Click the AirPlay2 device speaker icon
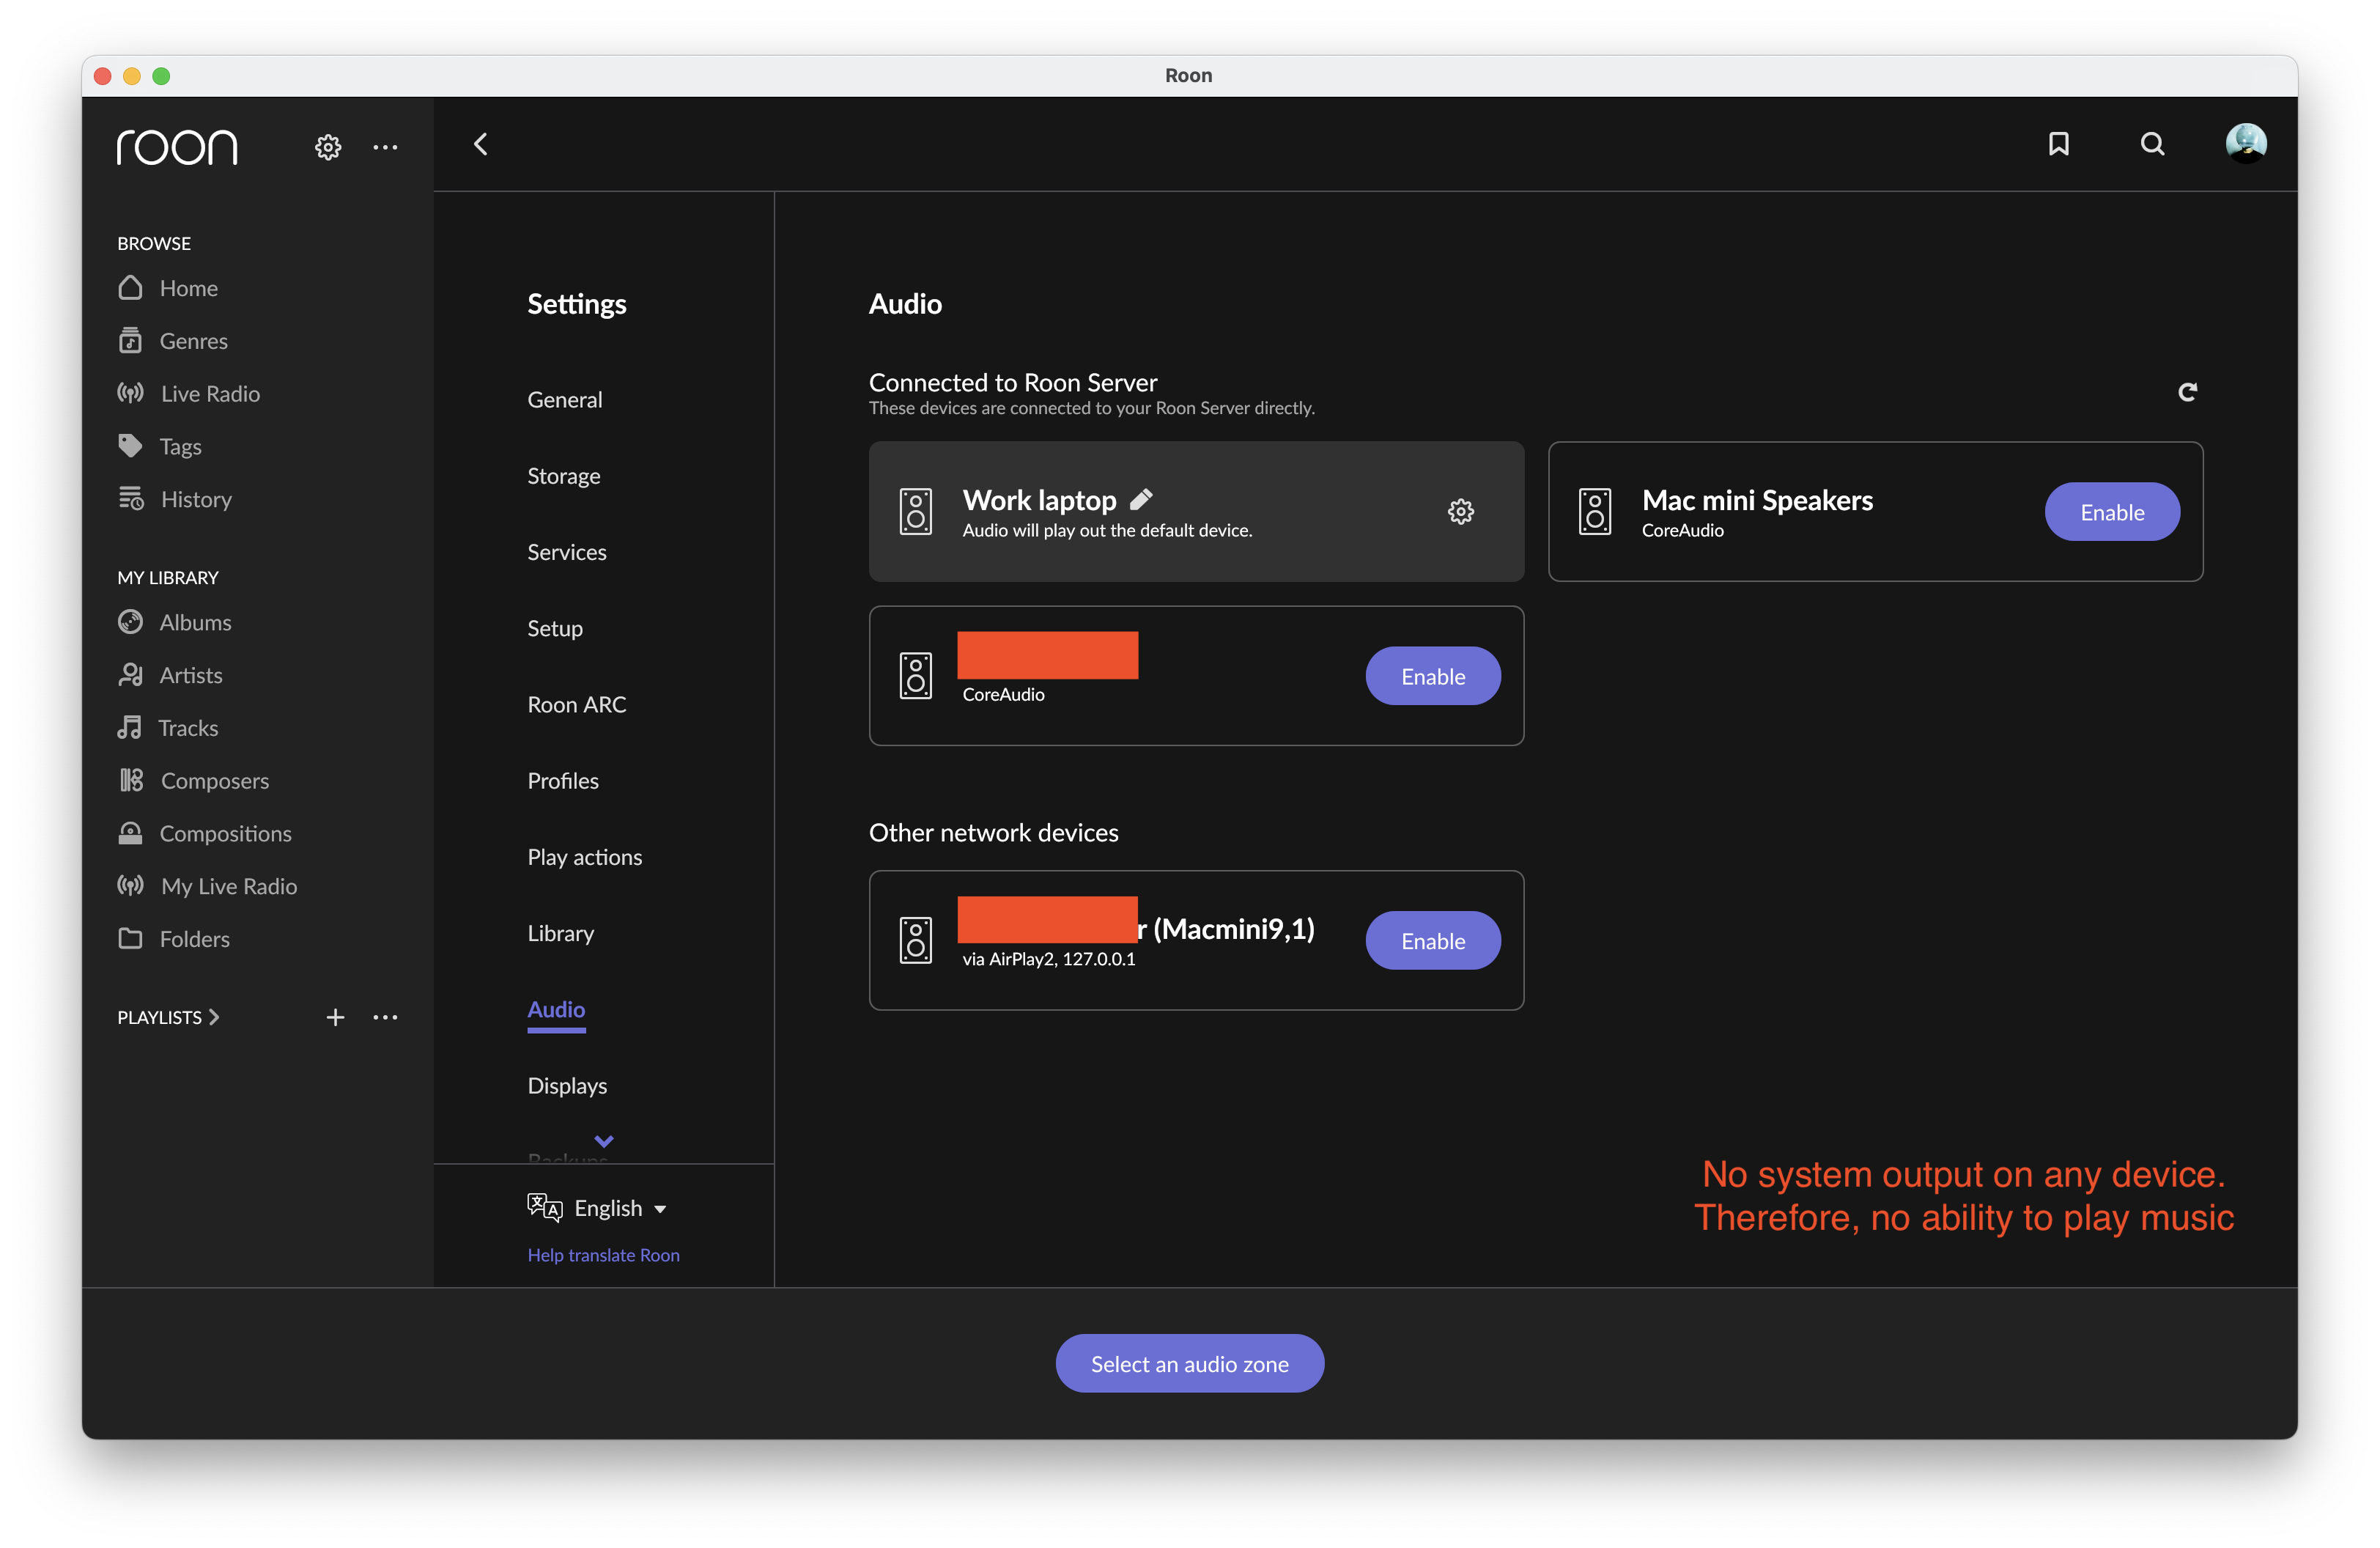This screenshot has height=1548, width=2380. point(915,940)
